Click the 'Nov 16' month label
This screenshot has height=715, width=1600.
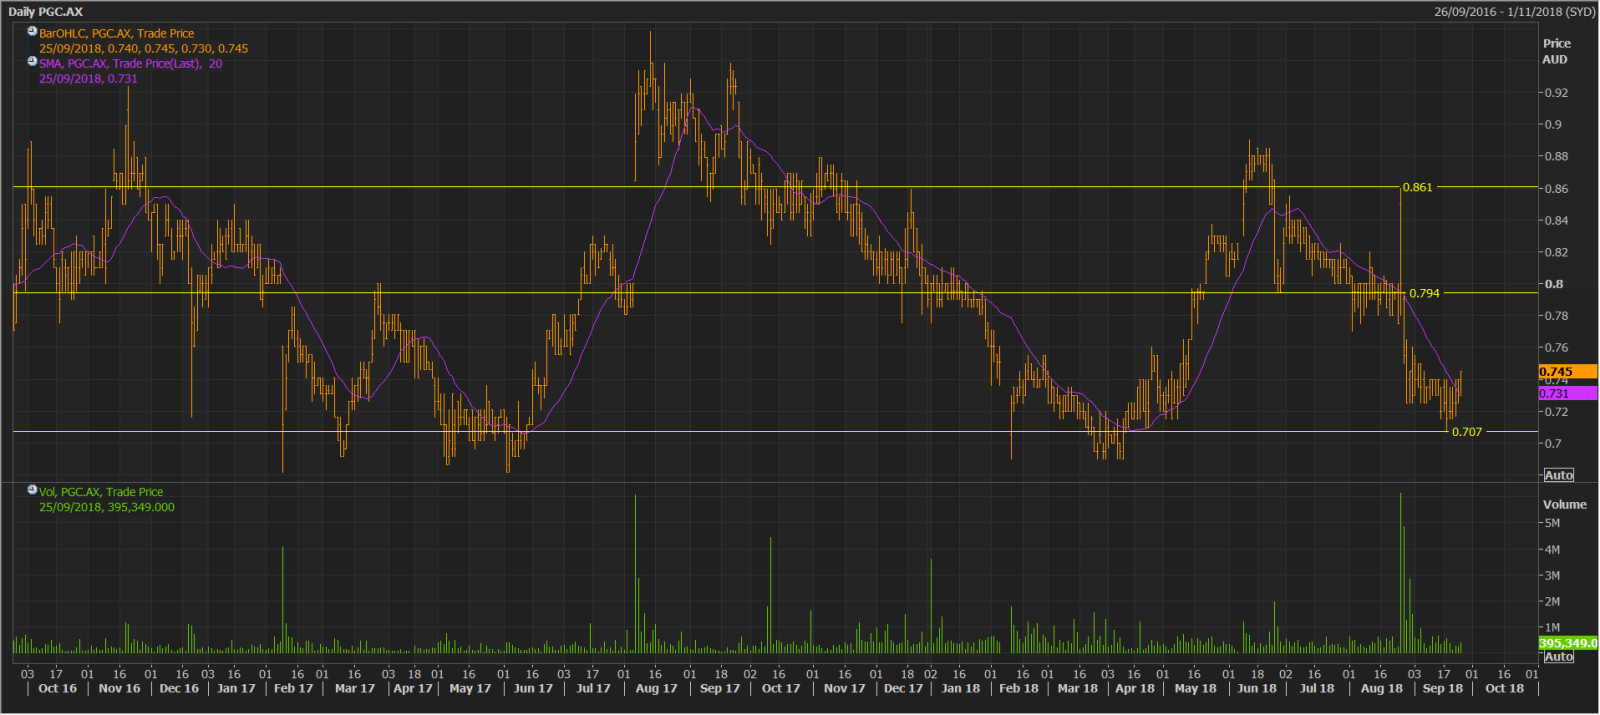pos(120,688)
